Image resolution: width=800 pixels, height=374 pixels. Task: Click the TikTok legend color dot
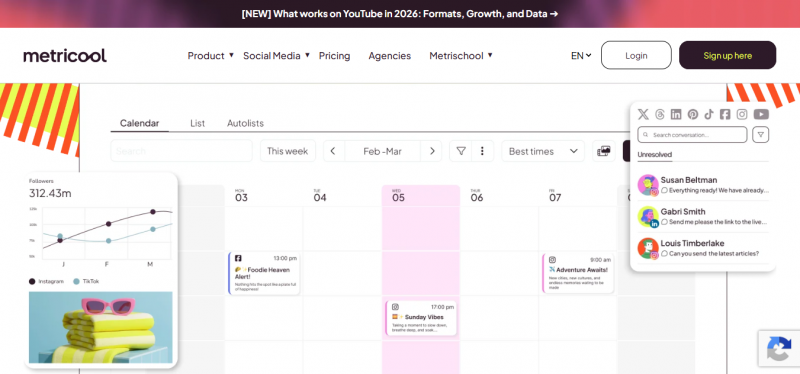click(77, 281)
